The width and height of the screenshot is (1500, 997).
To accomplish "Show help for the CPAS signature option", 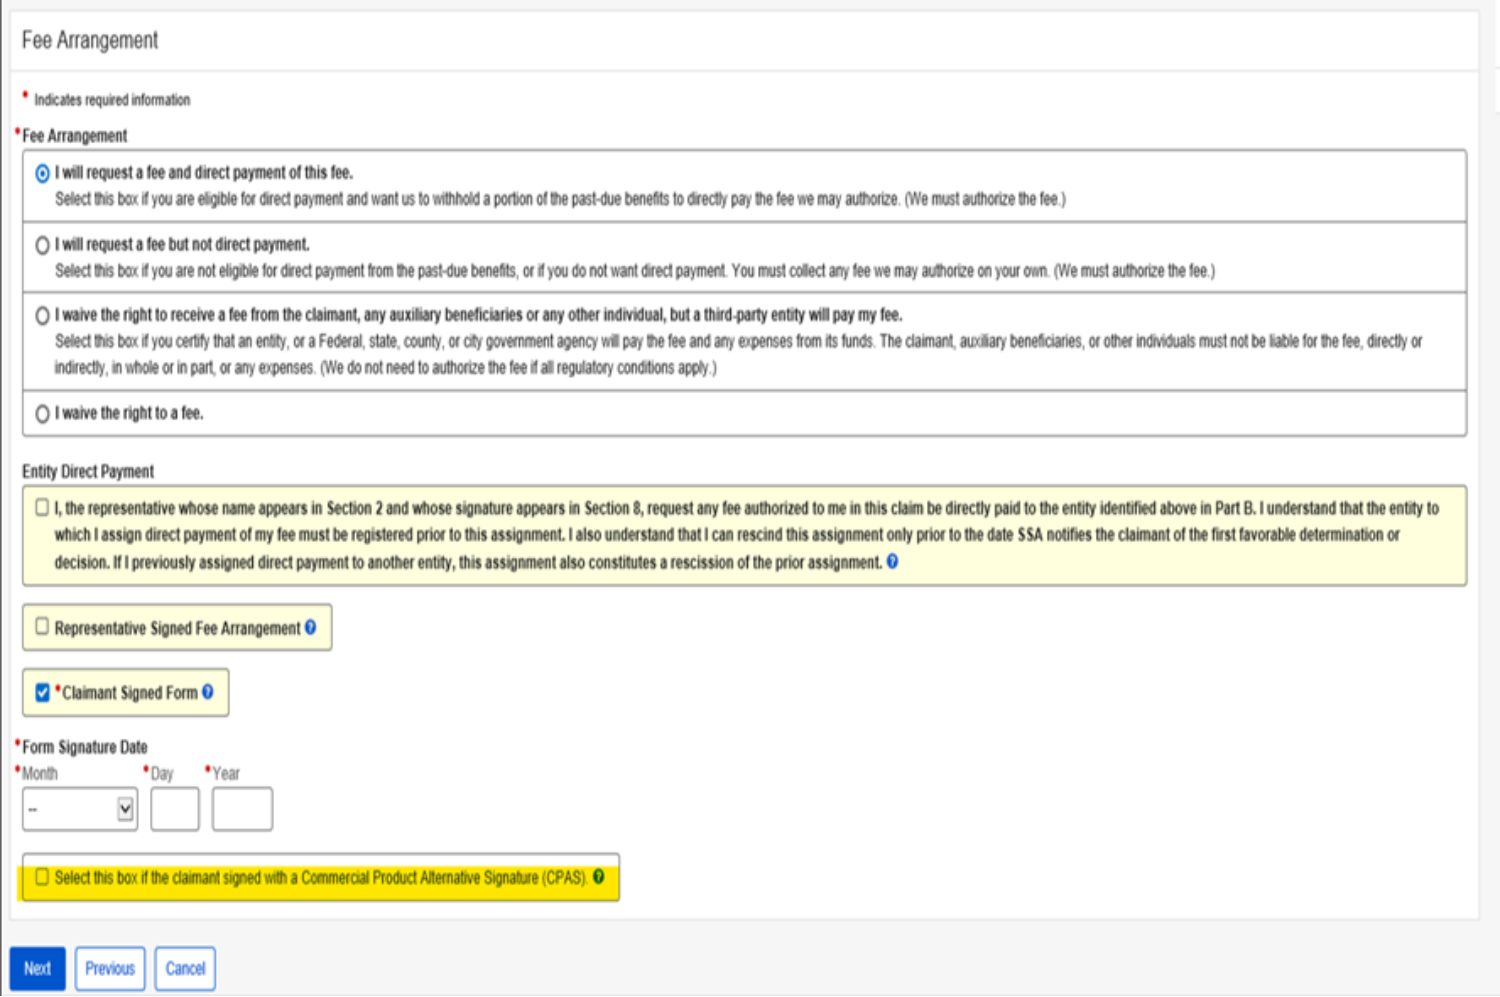I will tap(598, 877).
